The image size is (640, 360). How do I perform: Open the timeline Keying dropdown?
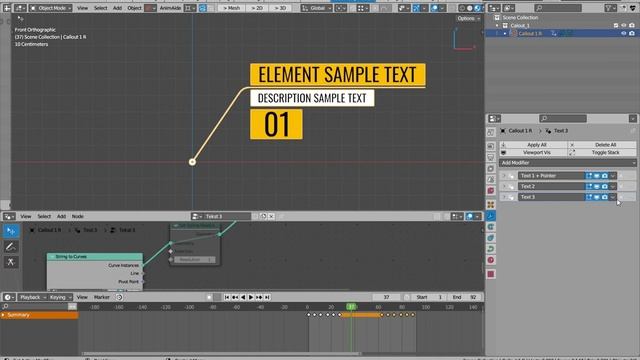tap(60, 297)
